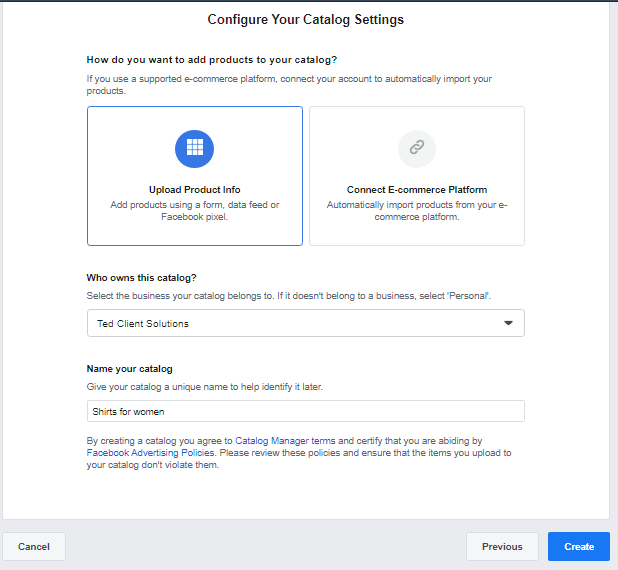Click the 'How do you want to add products' heading
This screenshot has width=618, height=570.
212,60
